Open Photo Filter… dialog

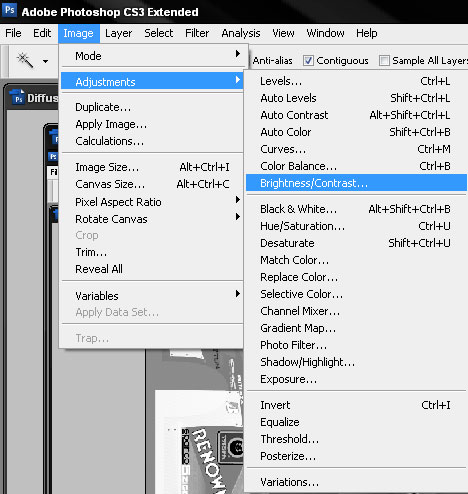(x=356, y=345)
